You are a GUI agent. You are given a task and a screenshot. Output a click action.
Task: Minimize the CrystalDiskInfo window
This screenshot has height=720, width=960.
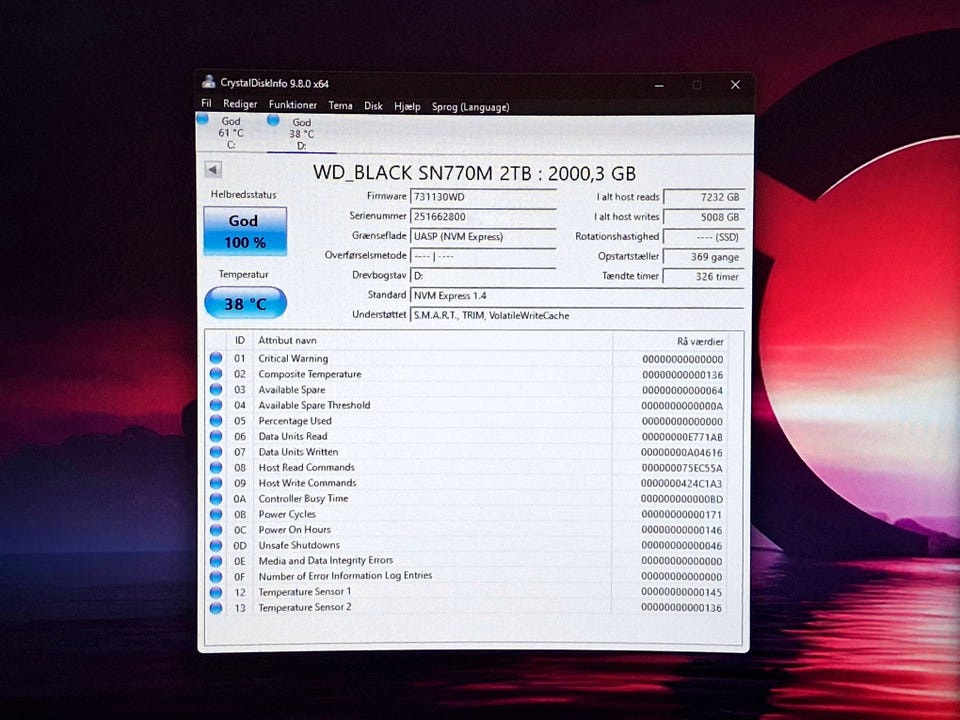659,85
